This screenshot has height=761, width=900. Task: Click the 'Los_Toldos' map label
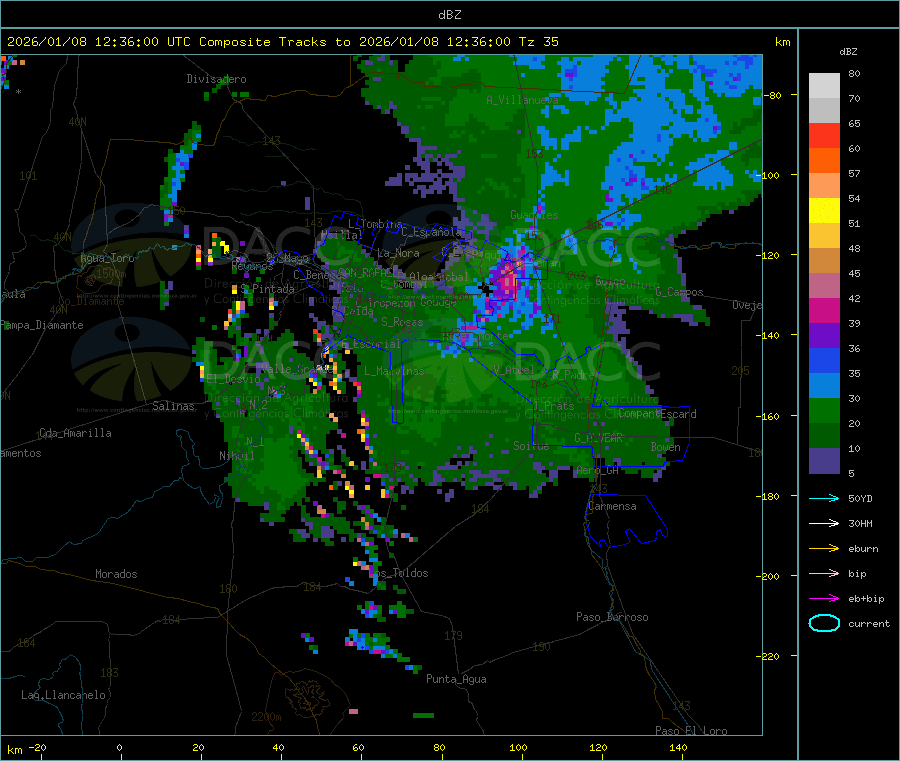point(398,573)
